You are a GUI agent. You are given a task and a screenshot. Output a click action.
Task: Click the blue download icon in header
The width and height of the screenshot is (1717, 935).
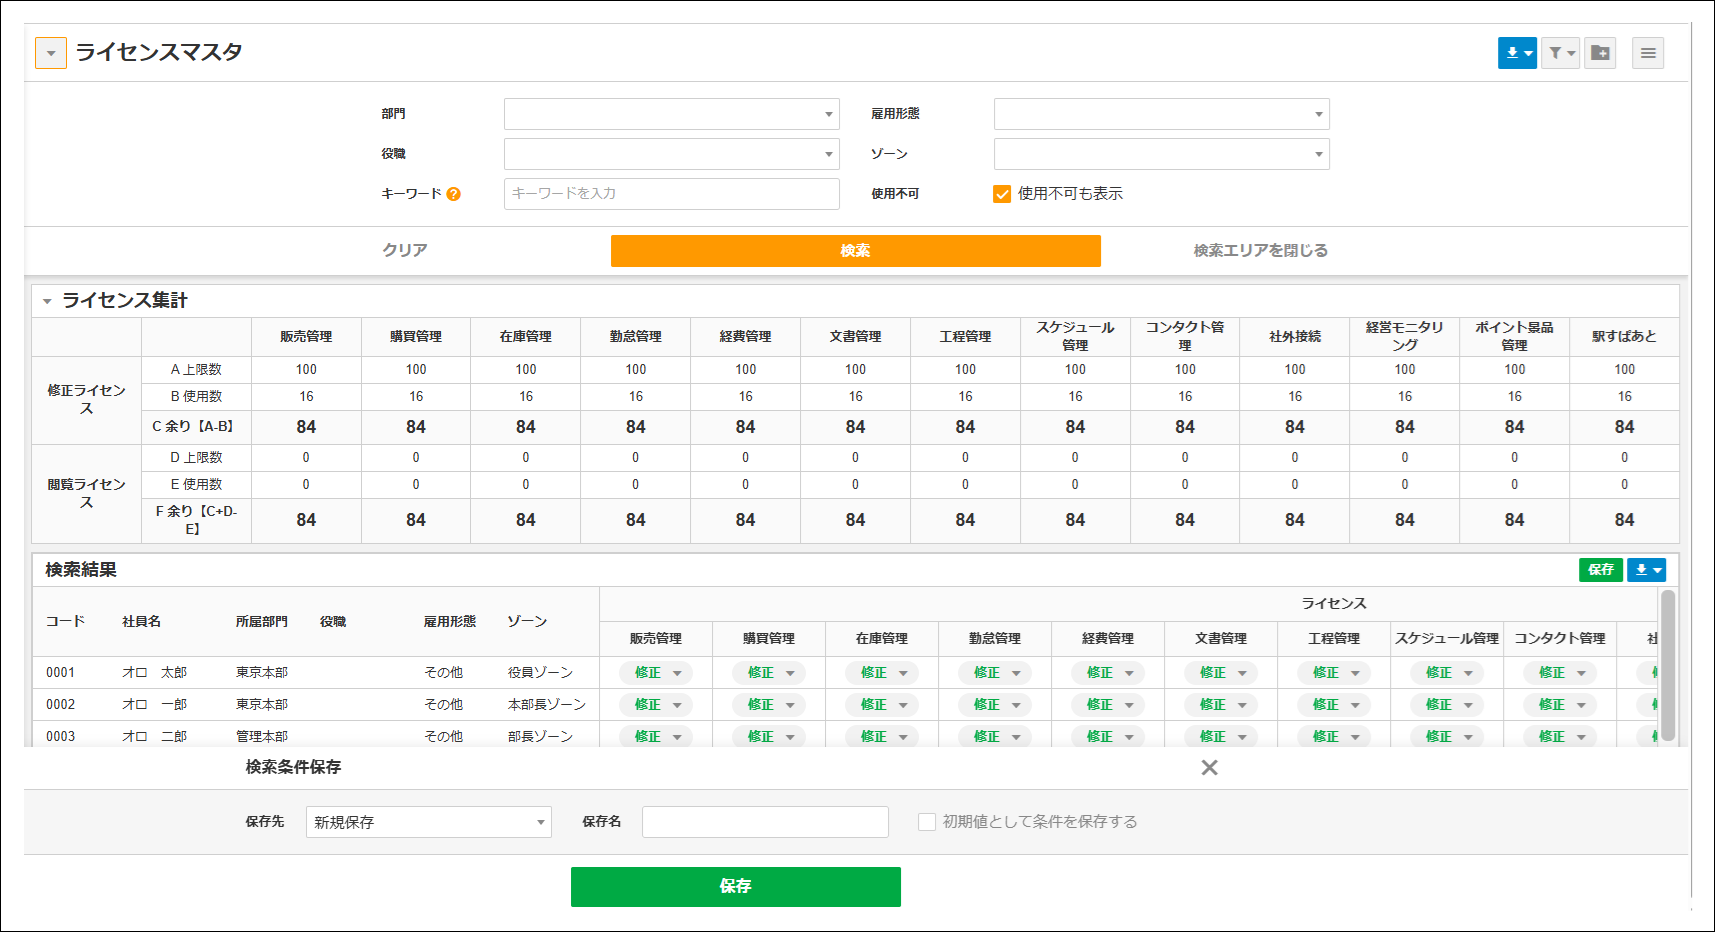[x=1516, y=53]
